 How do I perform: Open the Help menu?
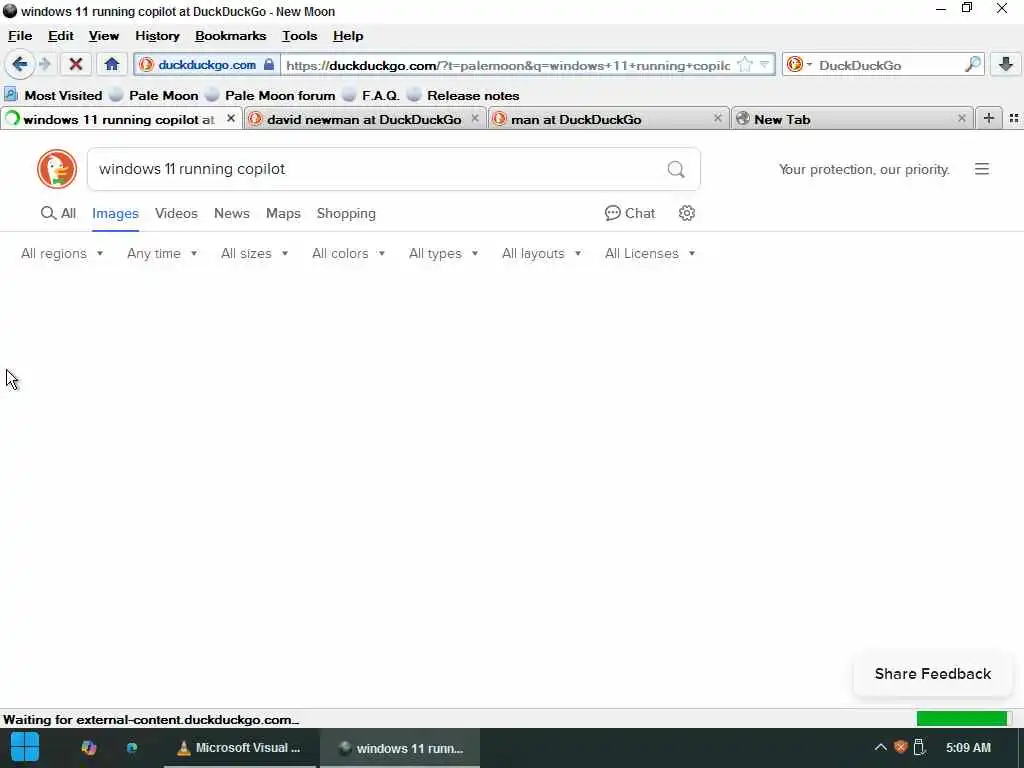point(348,36)
